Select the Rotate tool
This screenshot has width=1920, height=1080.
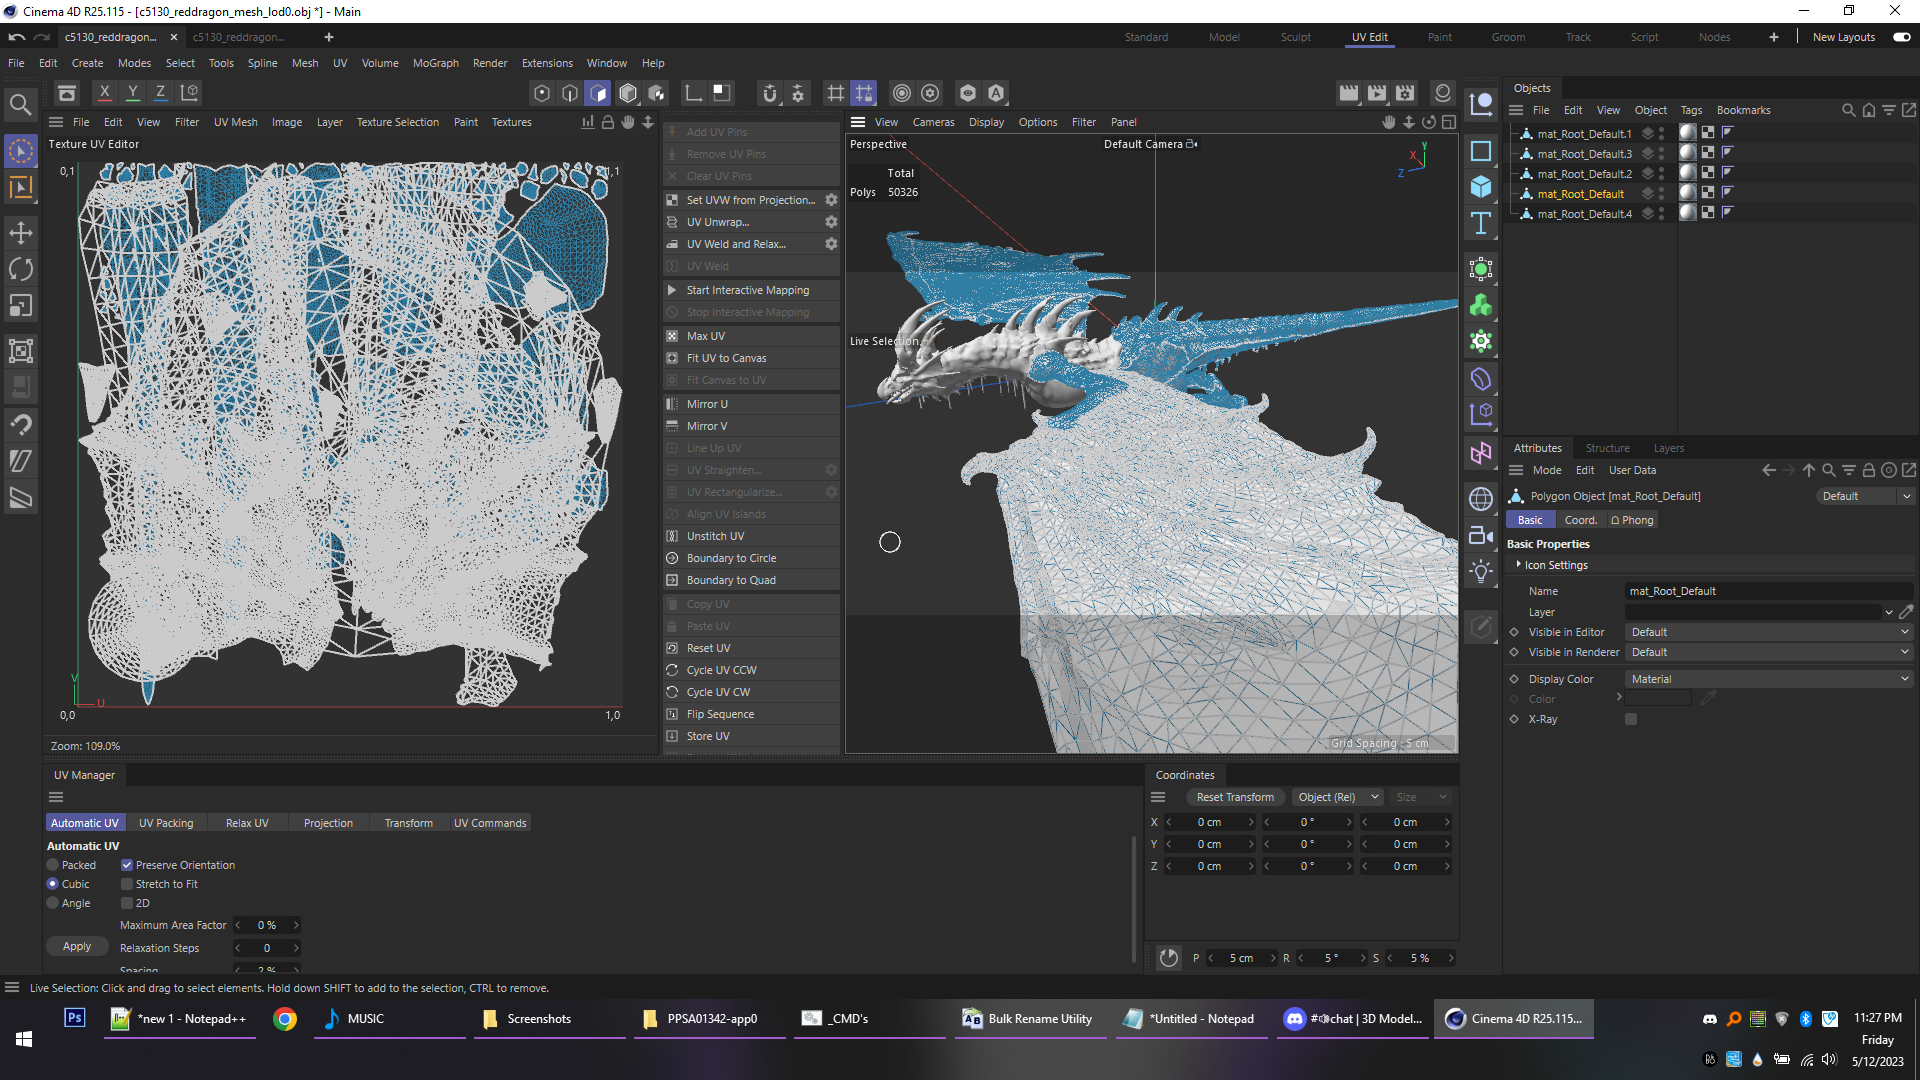pos(20,269)
